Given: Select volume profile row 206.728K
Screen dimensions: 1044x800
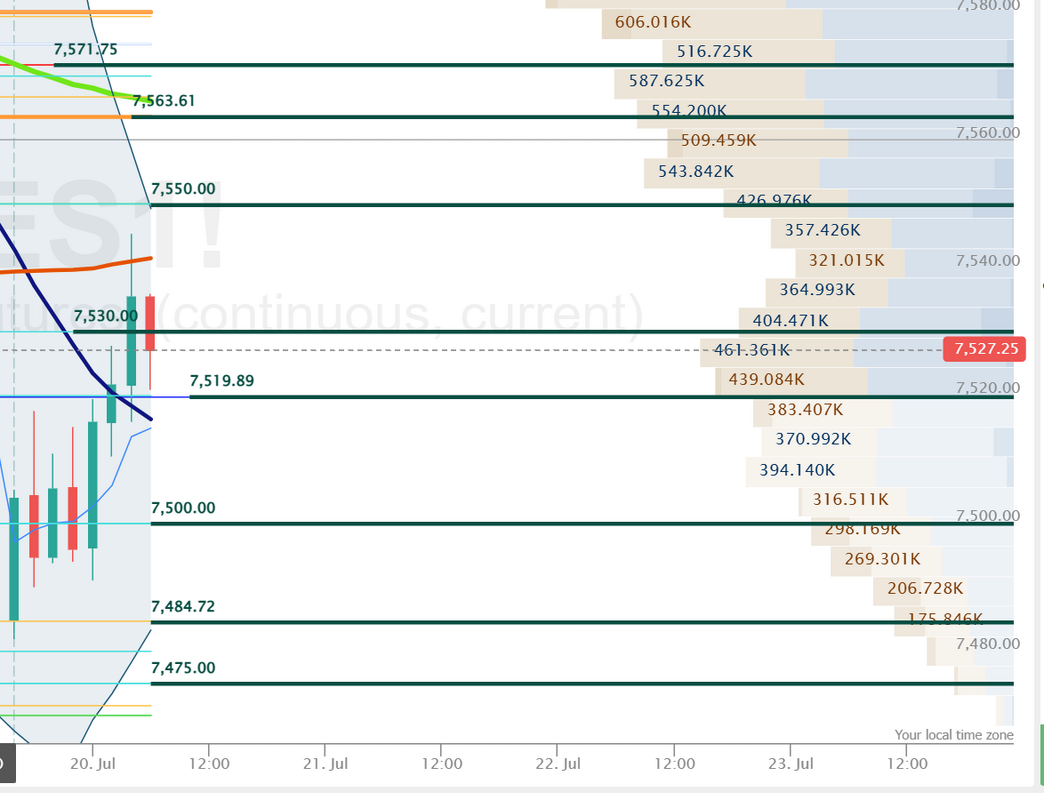Looking at the screenshot, I should [925, 588].
